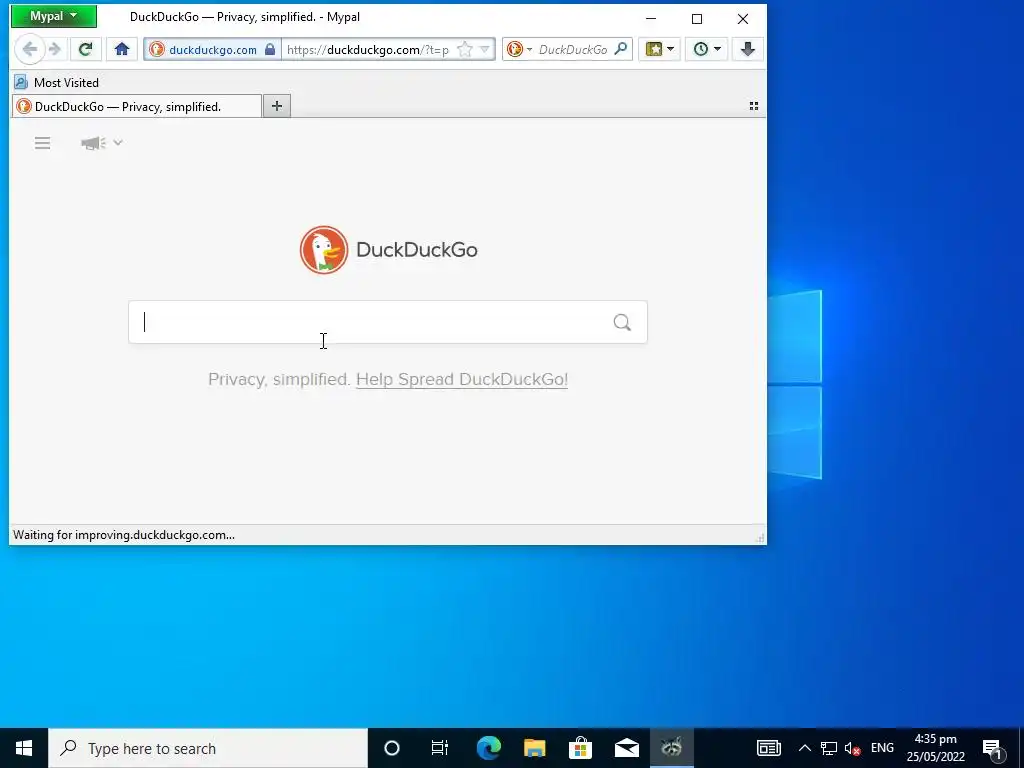Image resolution: width=1024 pixels, height=768 pixels.
Task: Open the tab groups grid icon
Action: (x=754, y=106)
